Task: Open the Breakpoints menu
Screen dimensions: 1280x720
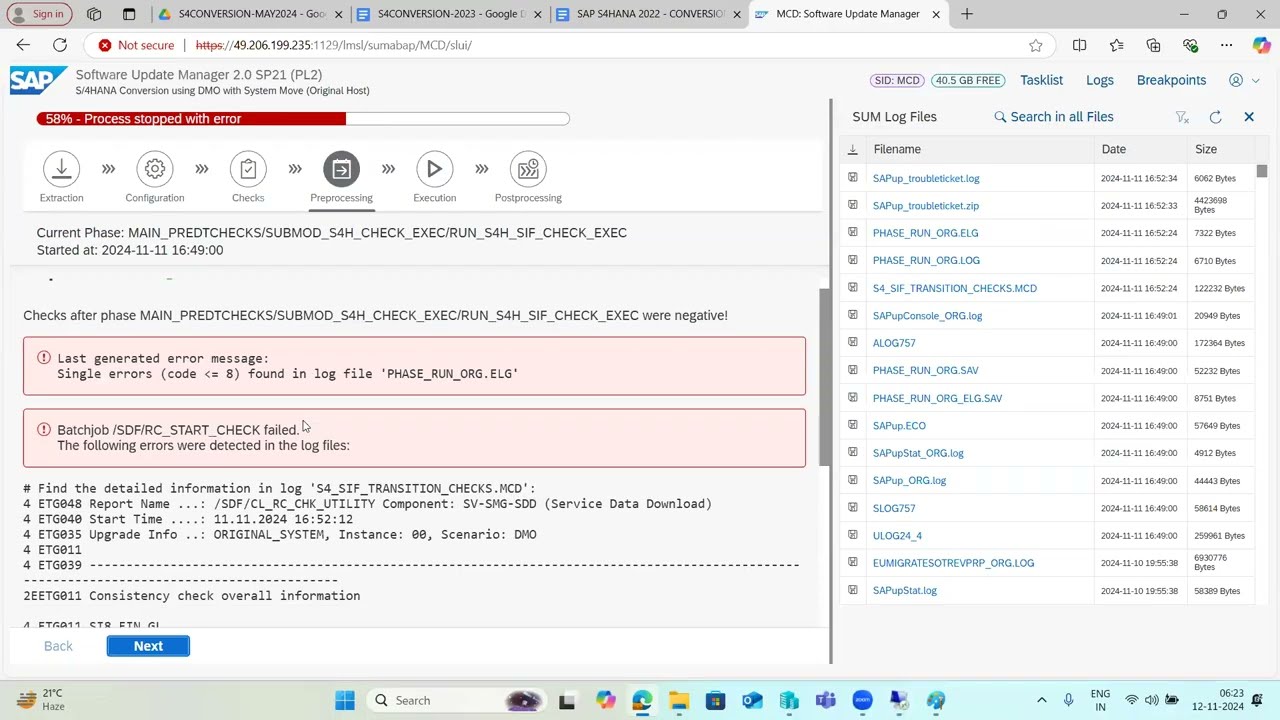Action: (1171, 80)
